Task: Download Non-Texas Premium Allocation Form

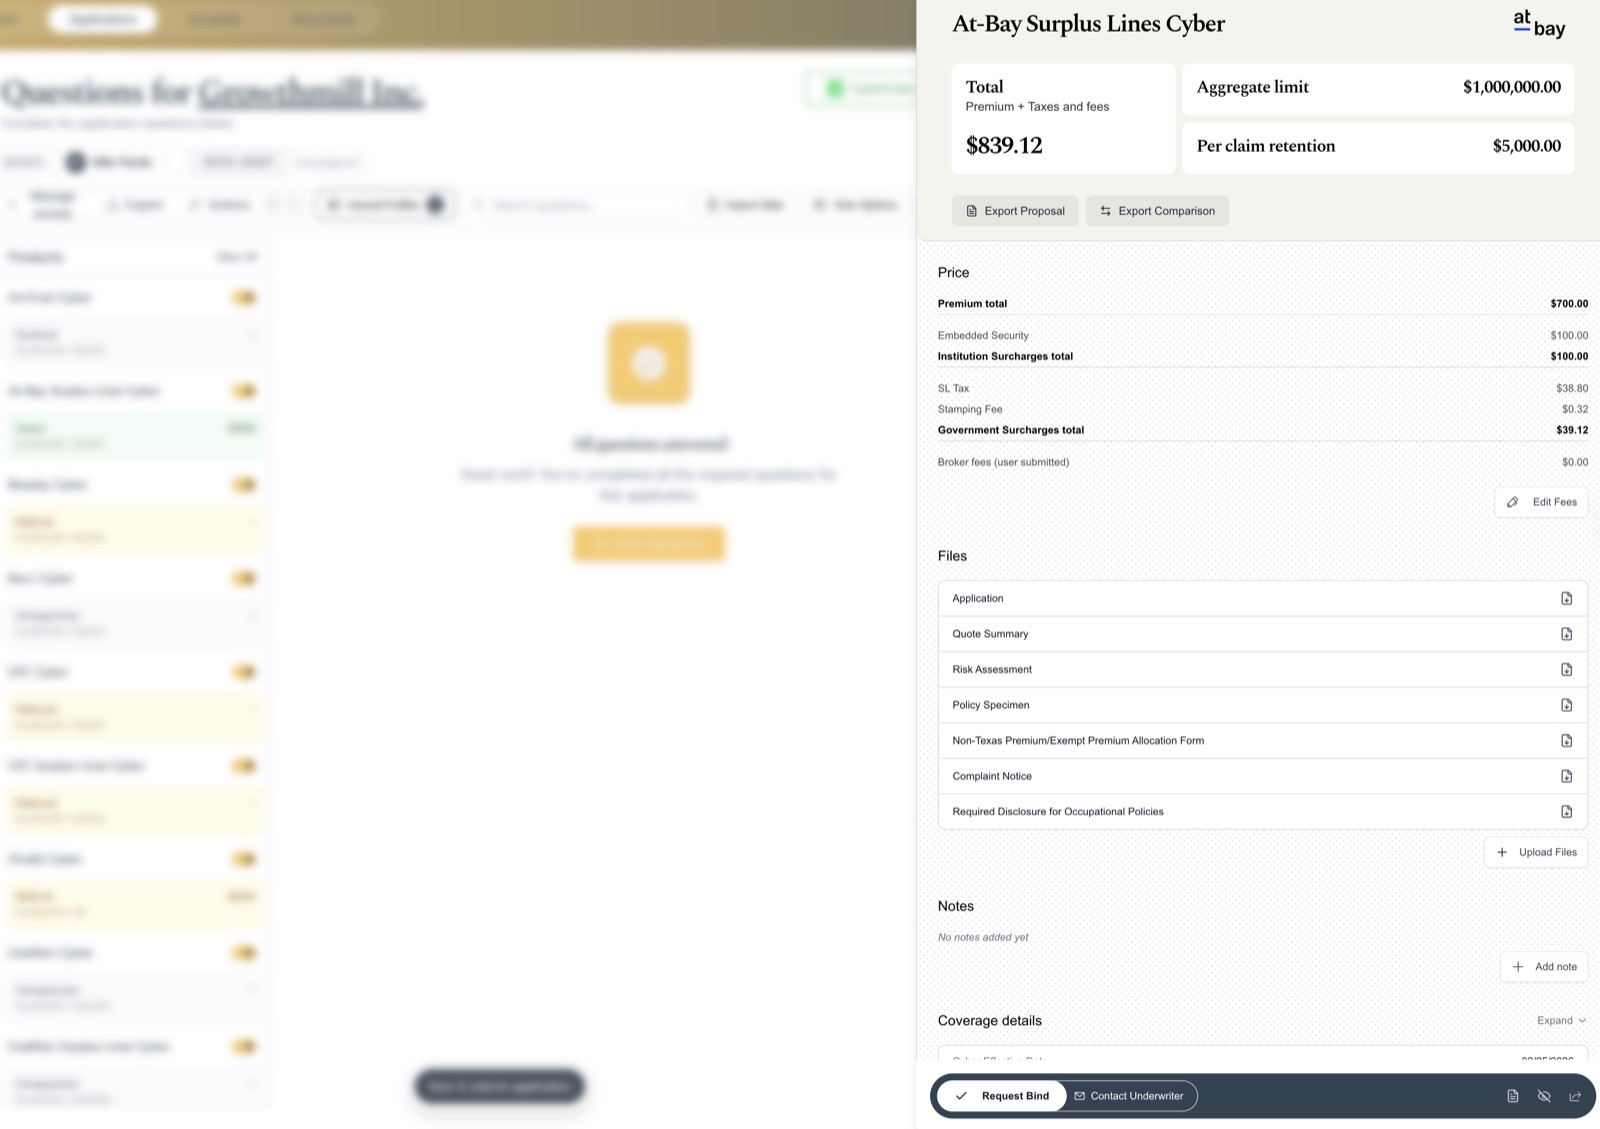Action: click(1566, 740)
